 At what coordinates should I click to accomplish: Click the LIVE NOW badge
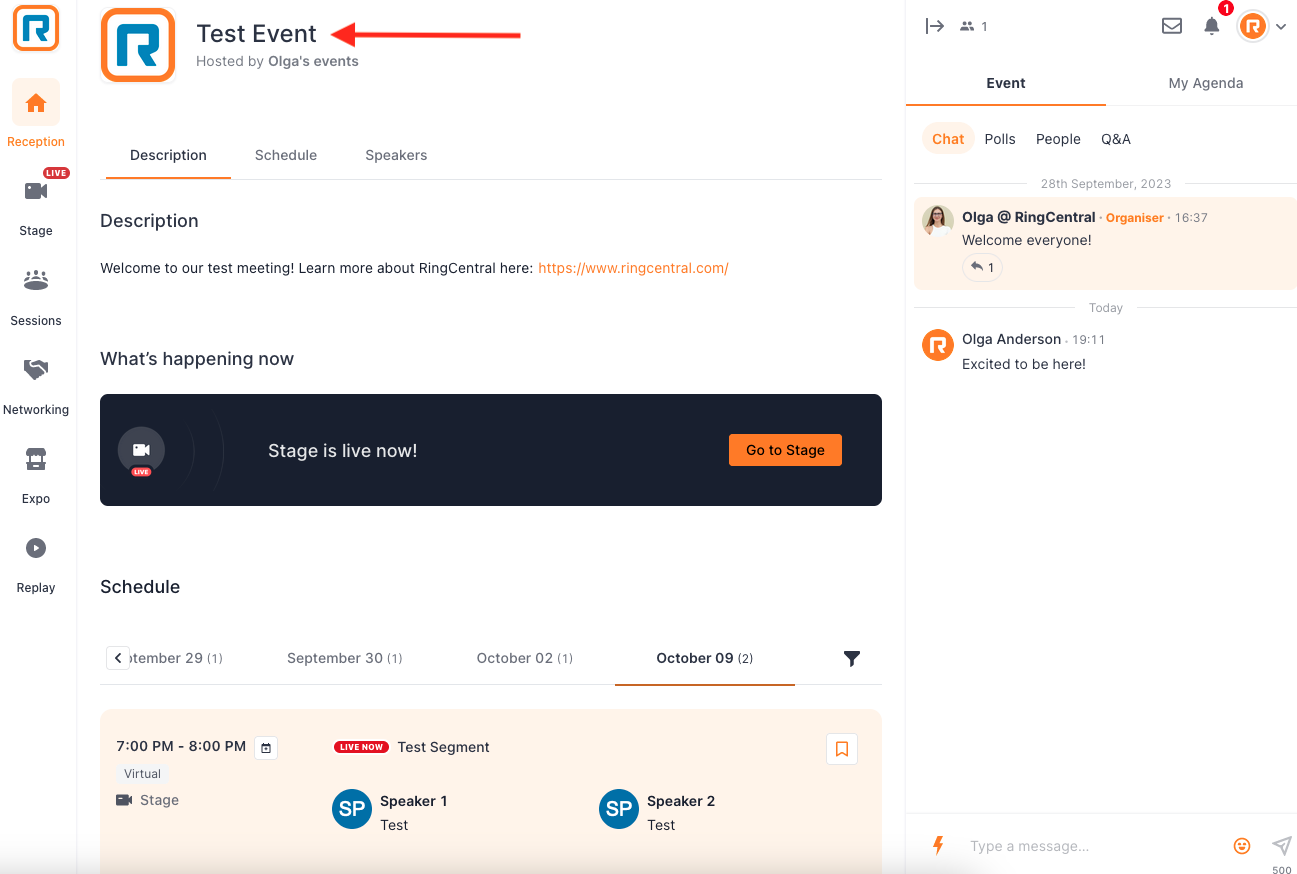pos(361,747)
